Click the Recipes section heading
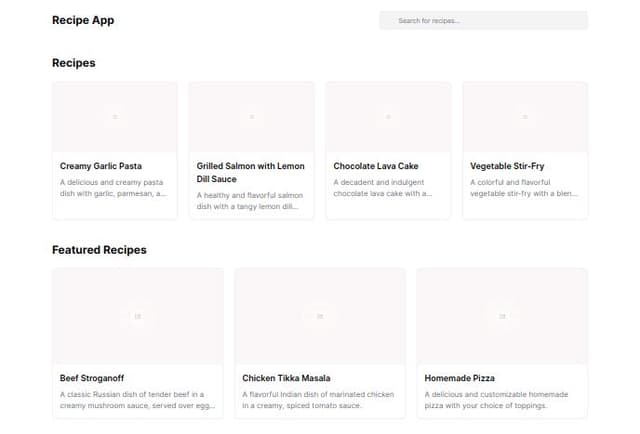 (74, 63)
